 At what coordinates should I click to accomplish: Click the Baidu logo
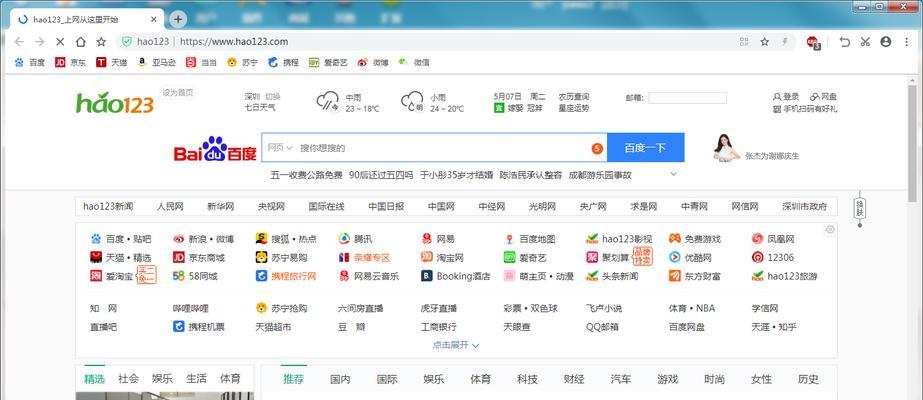pos(215,149)
